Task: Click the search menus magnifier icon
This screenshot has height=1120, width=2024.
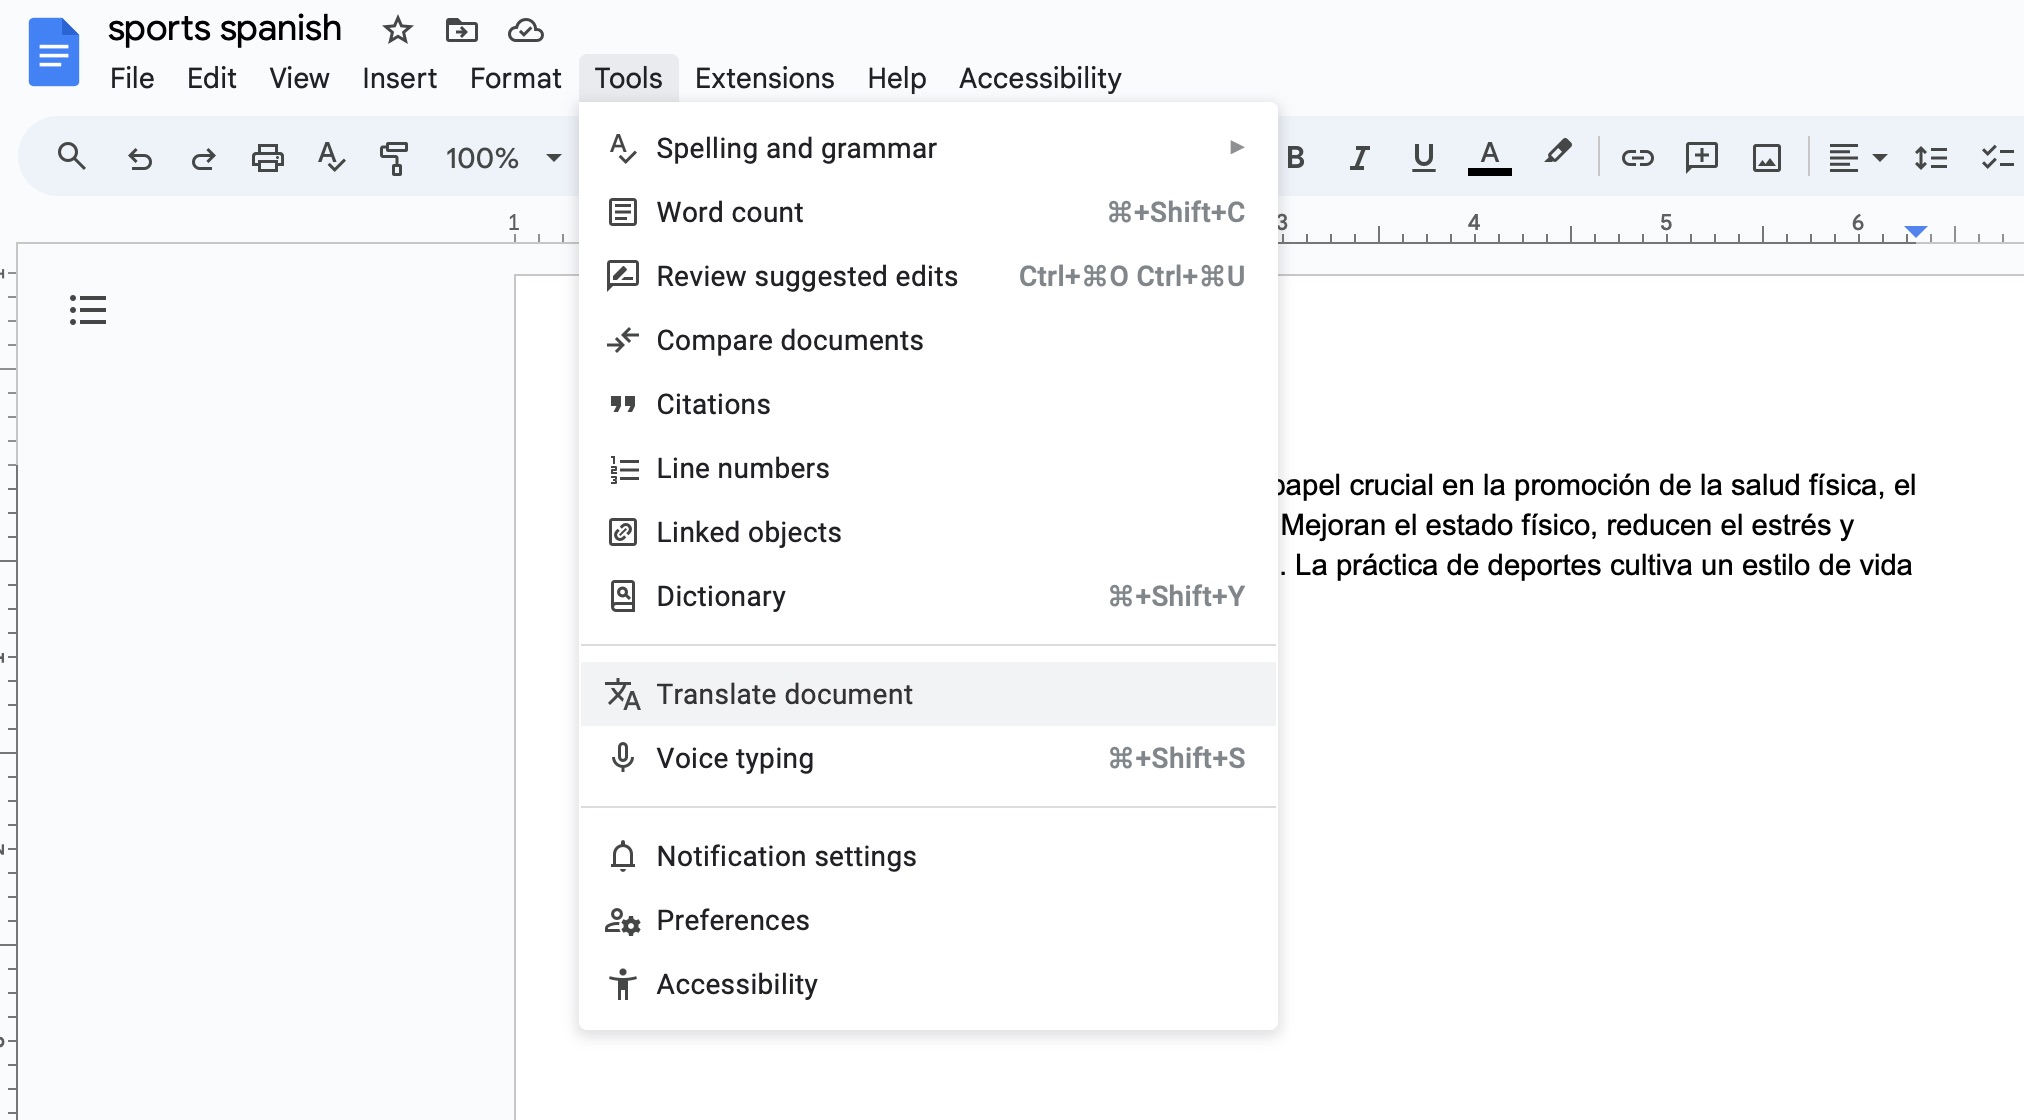Action: point(71,157)
